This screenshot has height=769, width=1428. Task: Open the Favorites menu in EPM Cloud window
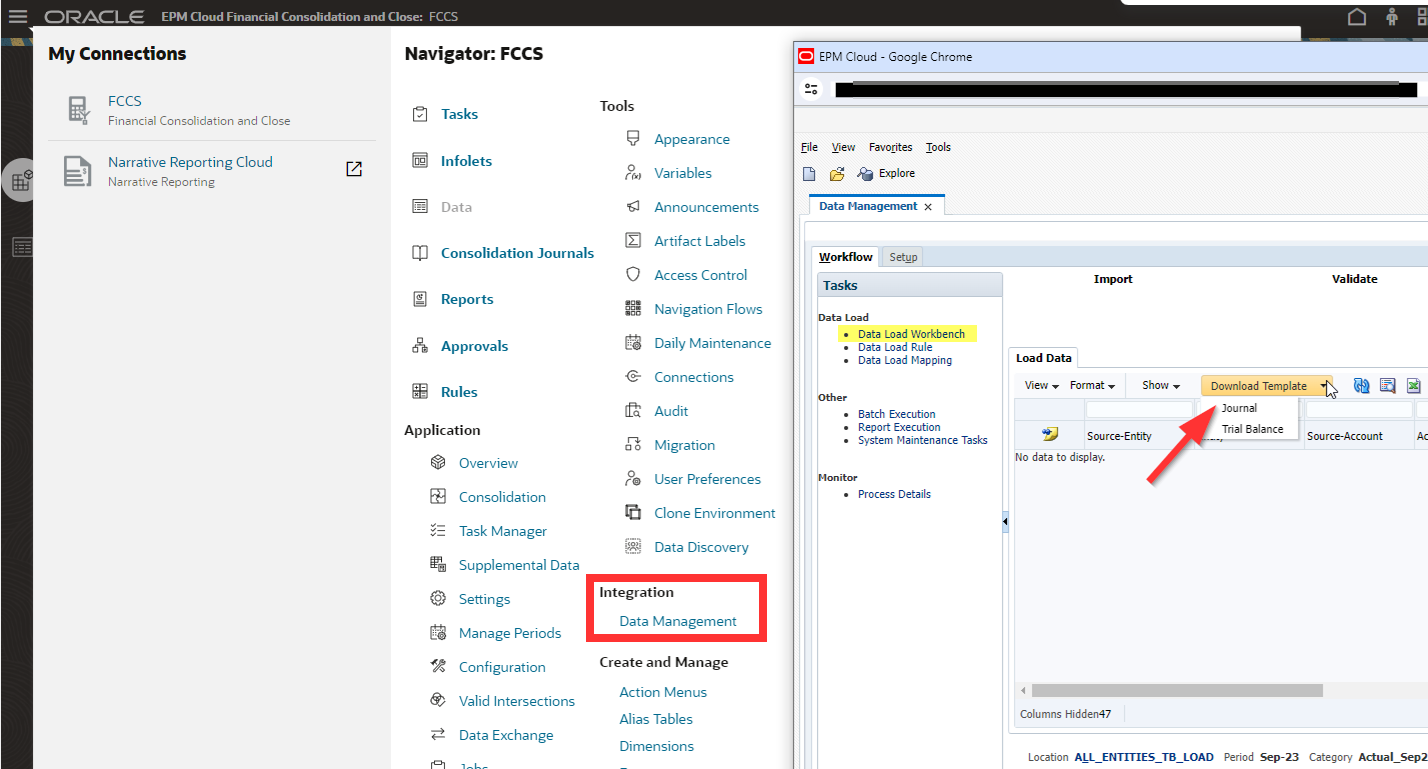[x=890, y=147]
